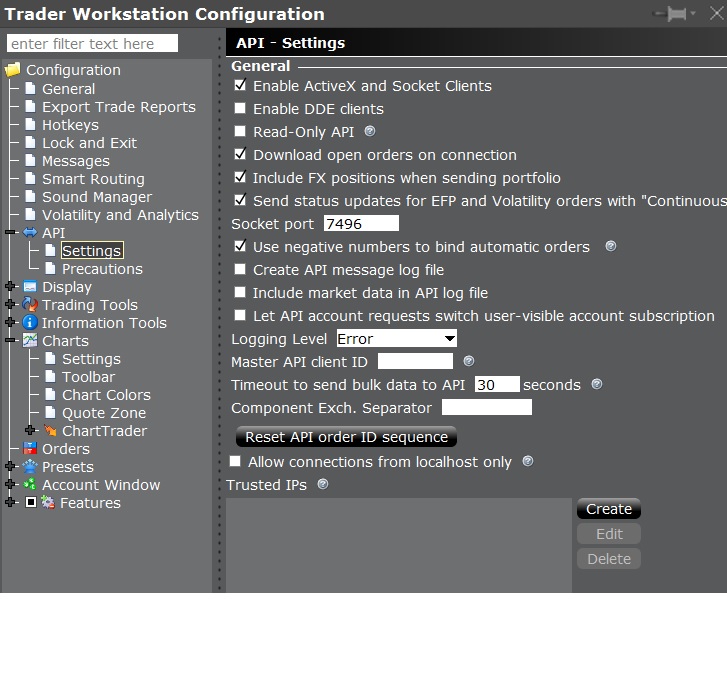
Task: Expand the ChartTrader node
Action: [x=31, y=430]
